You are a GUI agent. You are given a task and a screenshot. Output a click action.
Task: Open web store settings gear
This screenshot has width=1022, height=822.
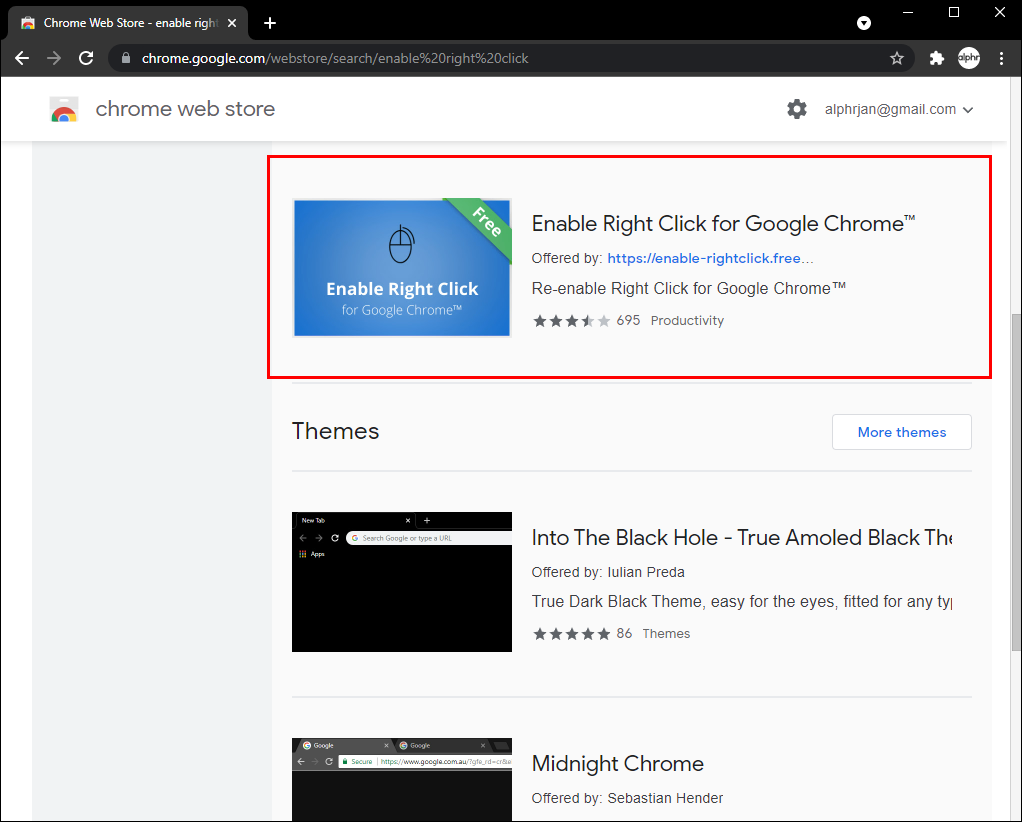pos(796,109)
